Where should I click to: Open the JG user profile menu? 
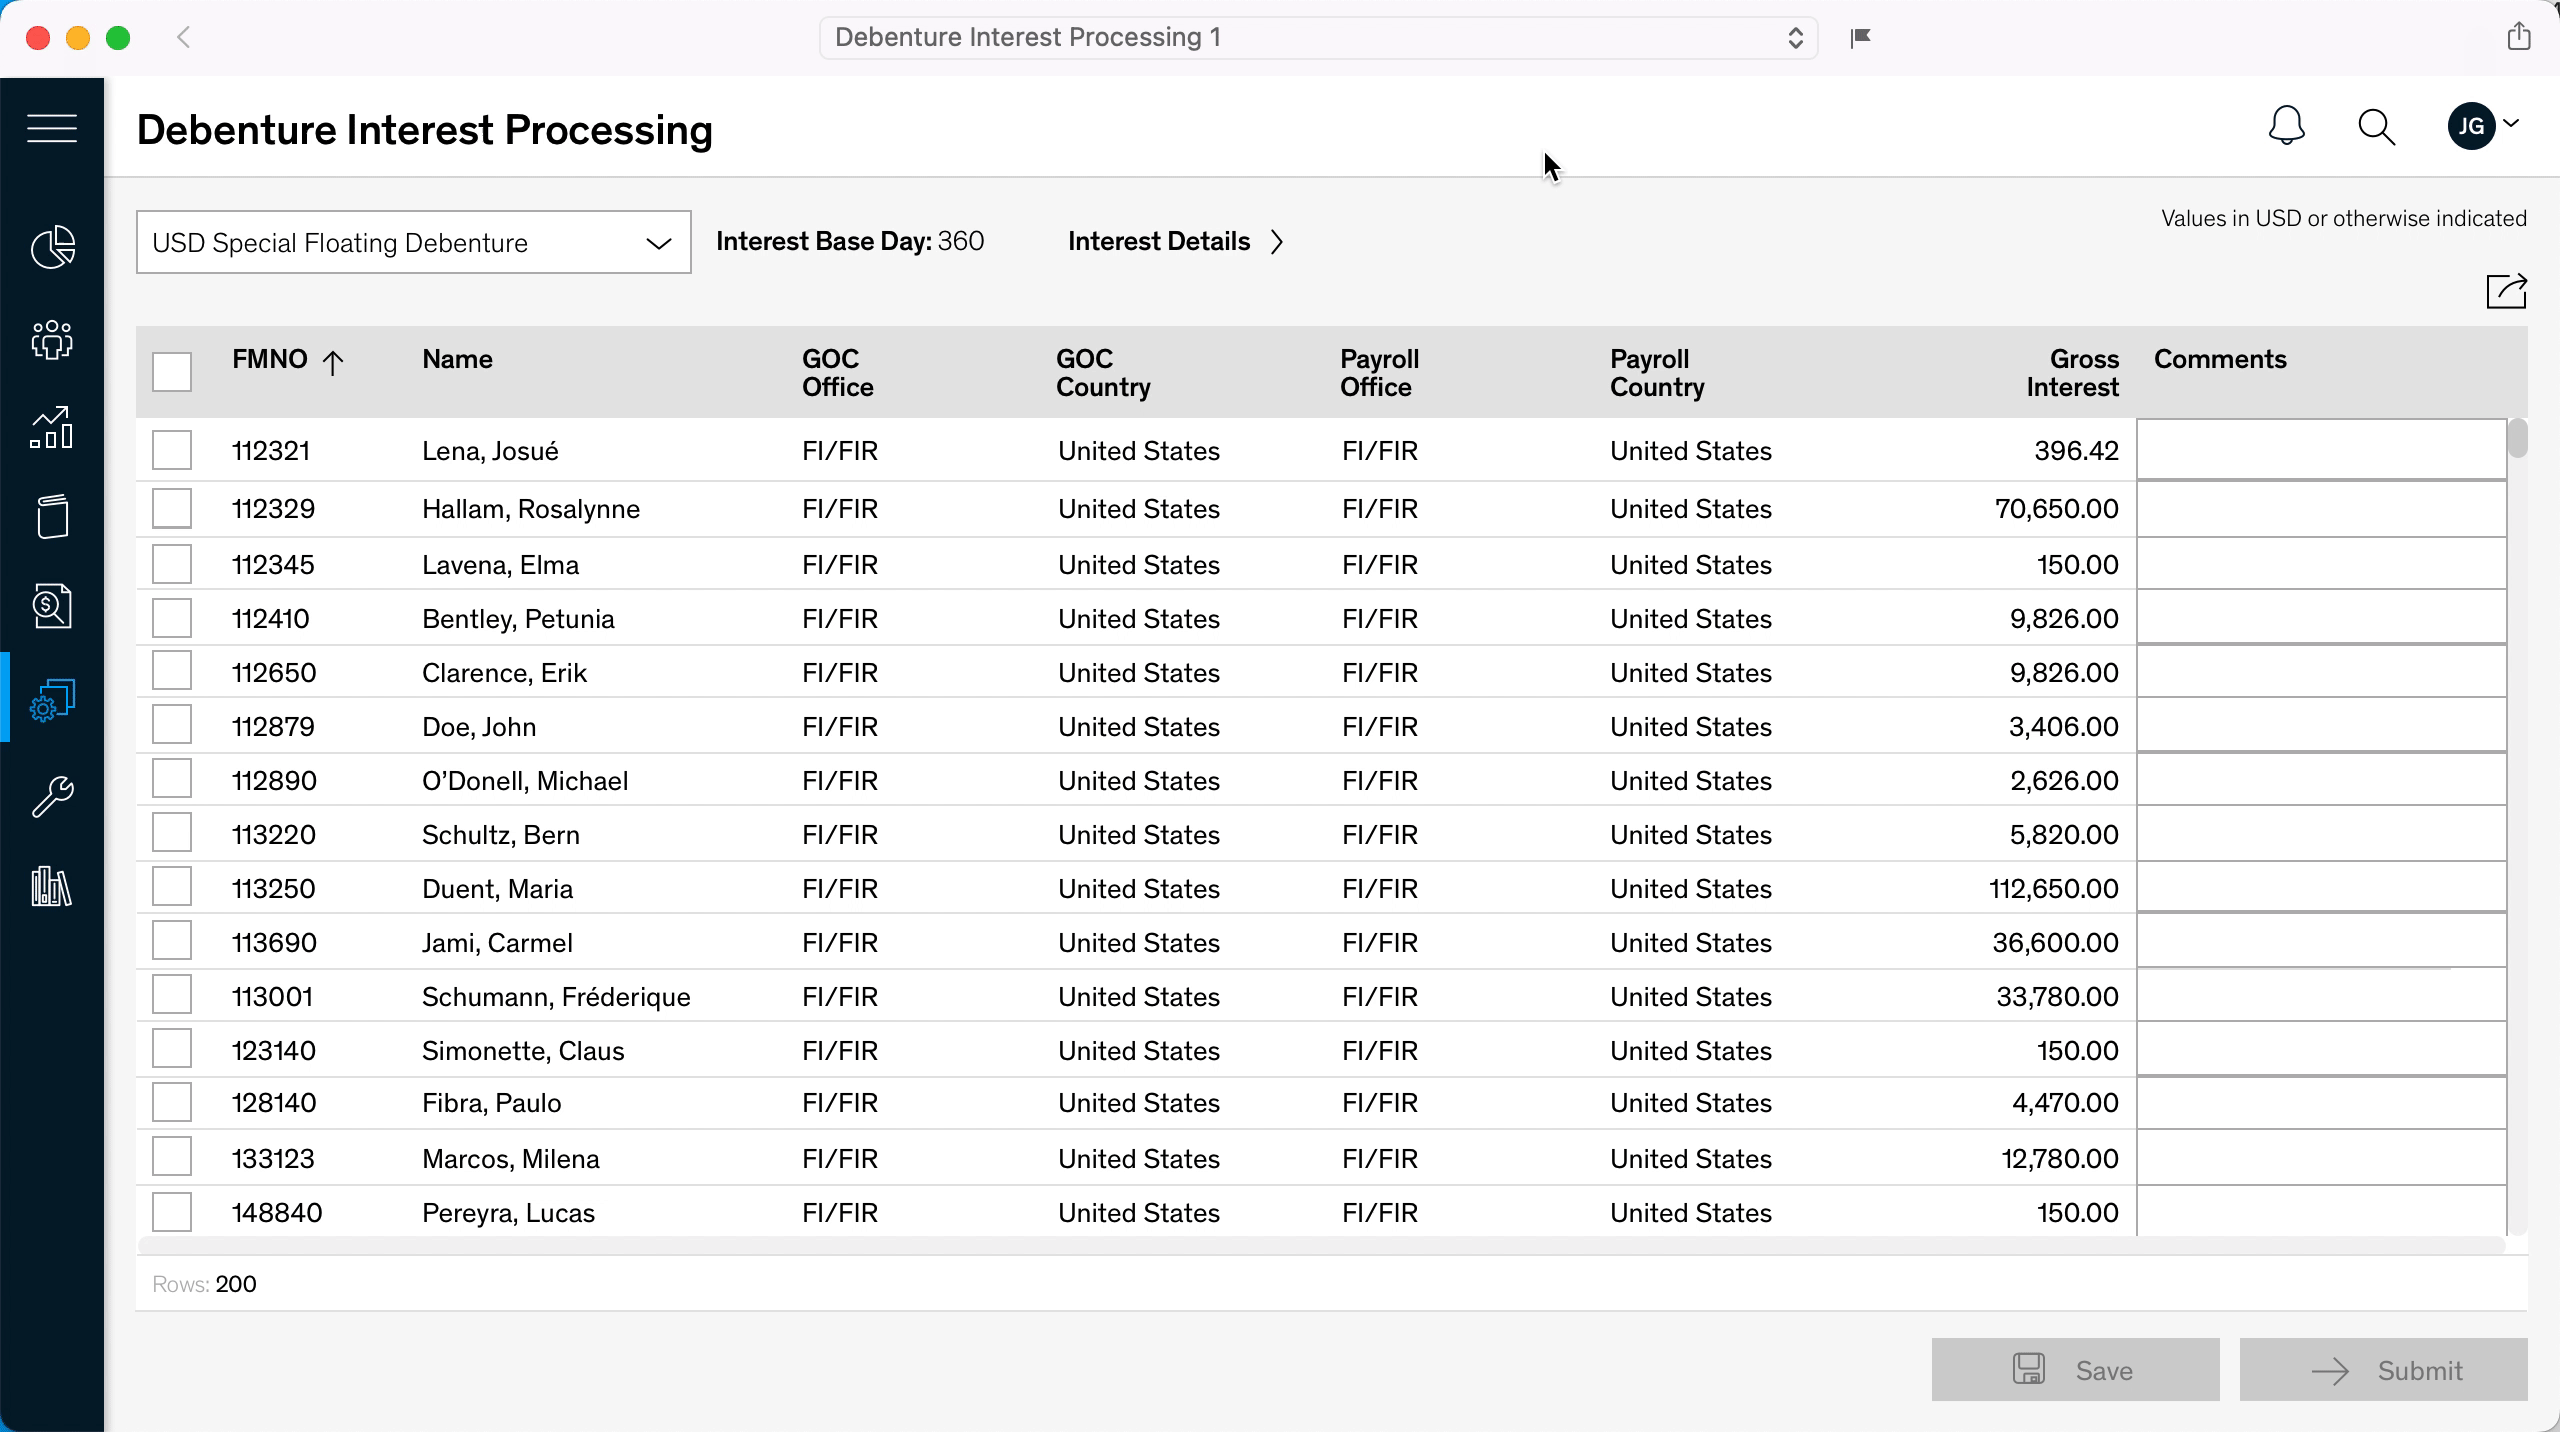click(2483, 126)
